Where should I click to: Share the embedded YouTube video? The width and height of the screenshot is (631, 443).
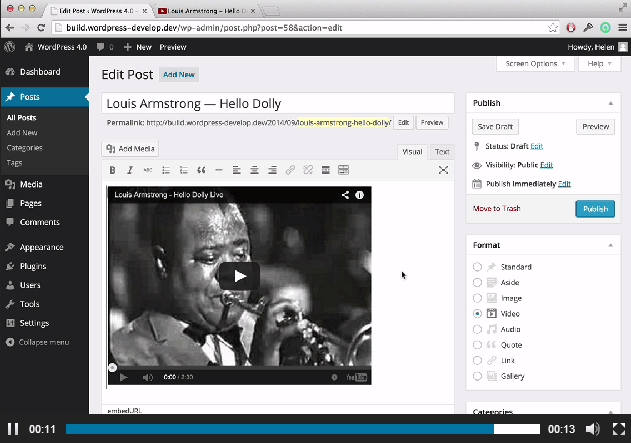[x=345, y=195]
